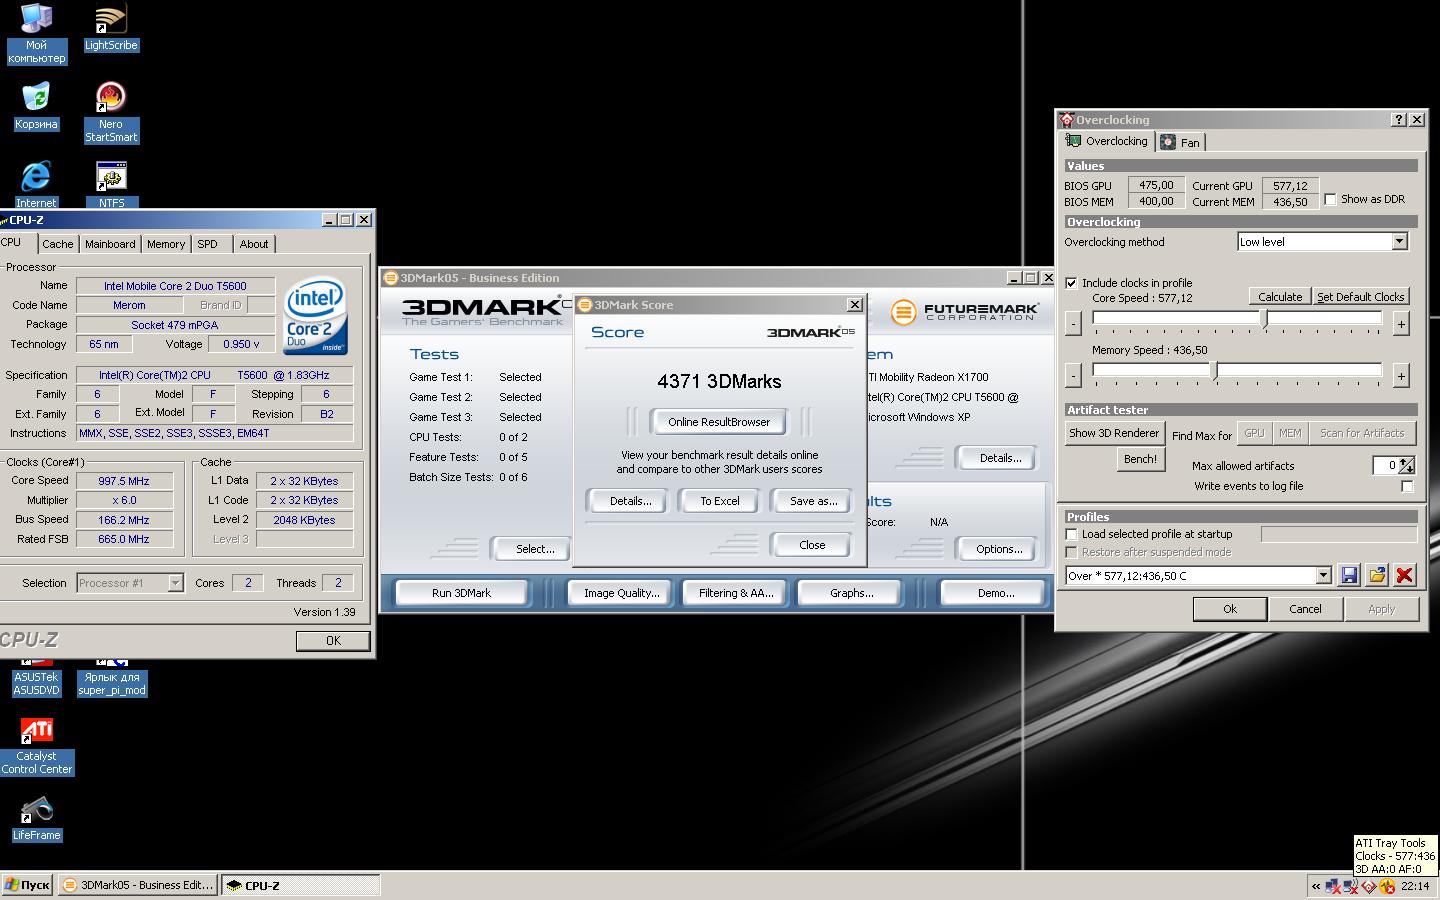Click the Memory Speed slider track
Image resolution: width=1440 pixels, height=900 pixels.
1237,371
